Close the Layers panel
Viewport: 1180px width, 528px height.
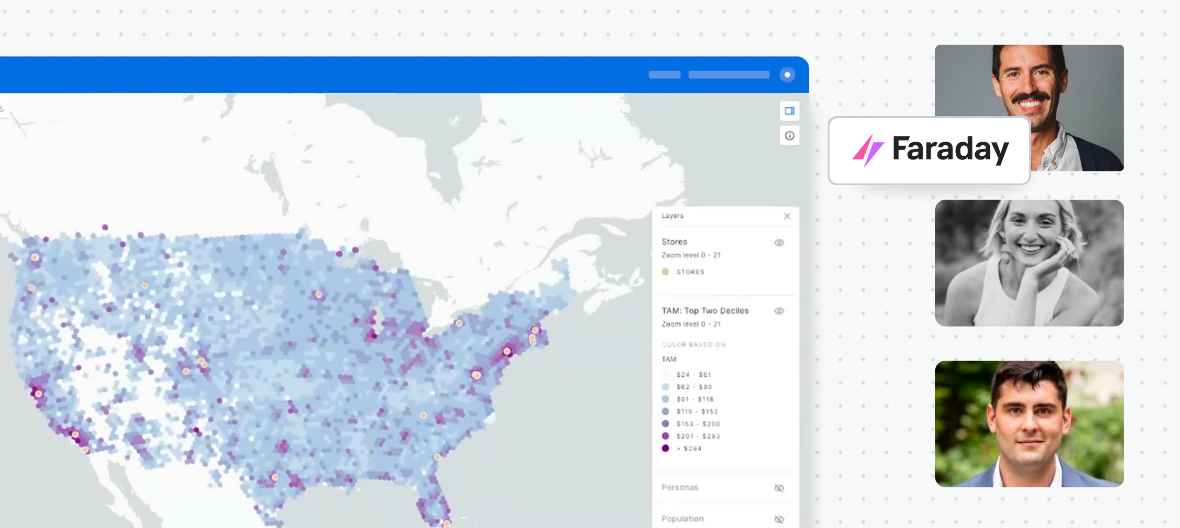point(787,217)
